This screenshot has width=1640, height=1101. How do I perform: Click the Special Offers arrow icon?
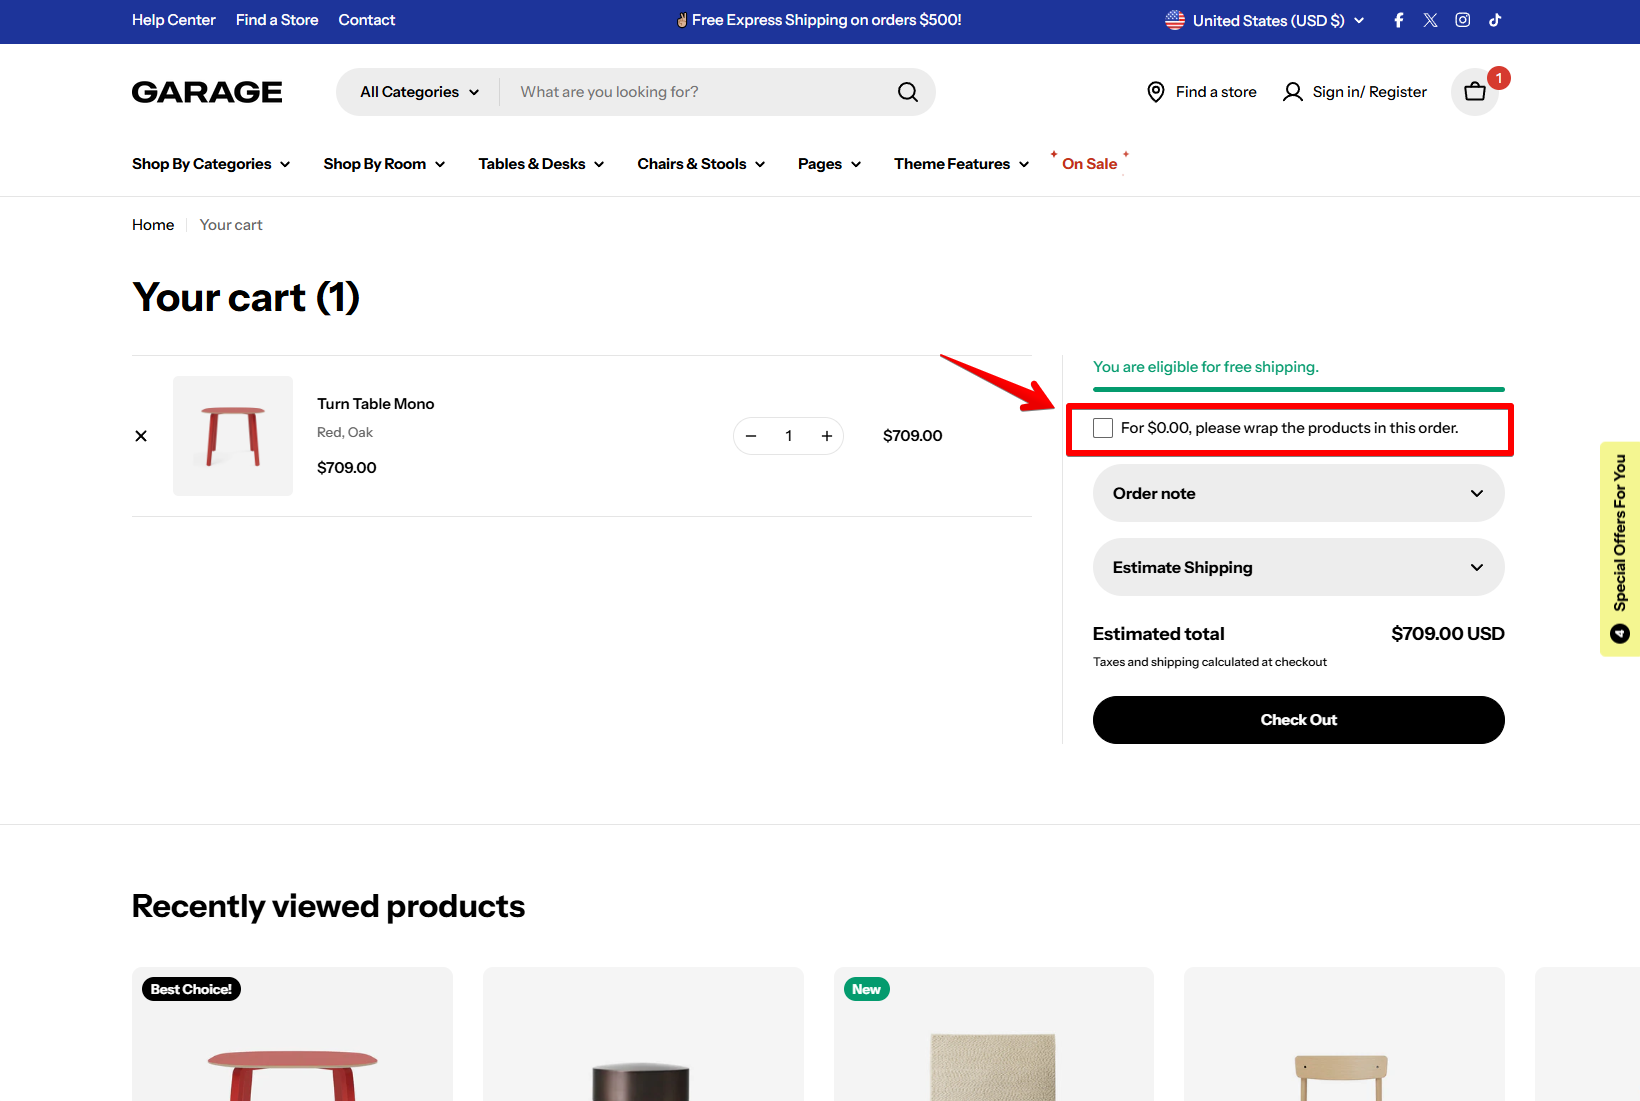click(x=1620, y=634)
